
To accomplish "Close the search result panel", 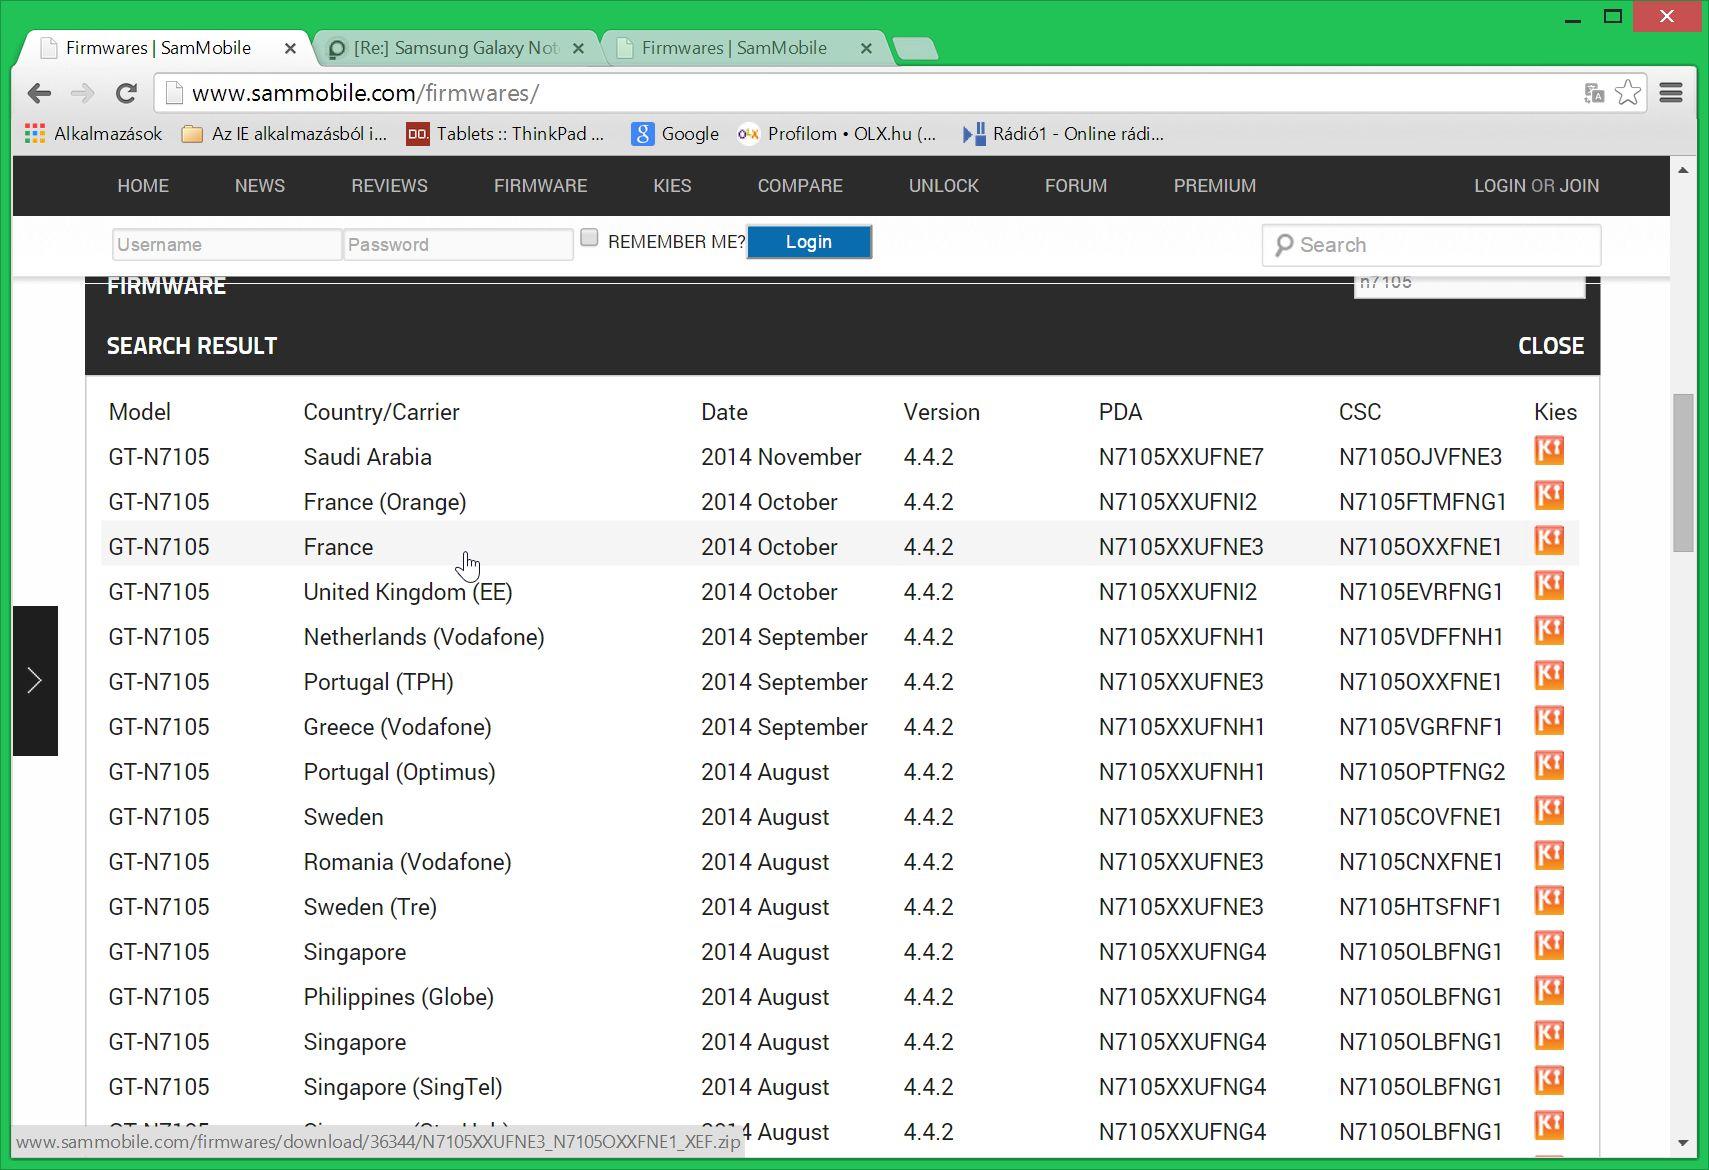I will 1551,346.
